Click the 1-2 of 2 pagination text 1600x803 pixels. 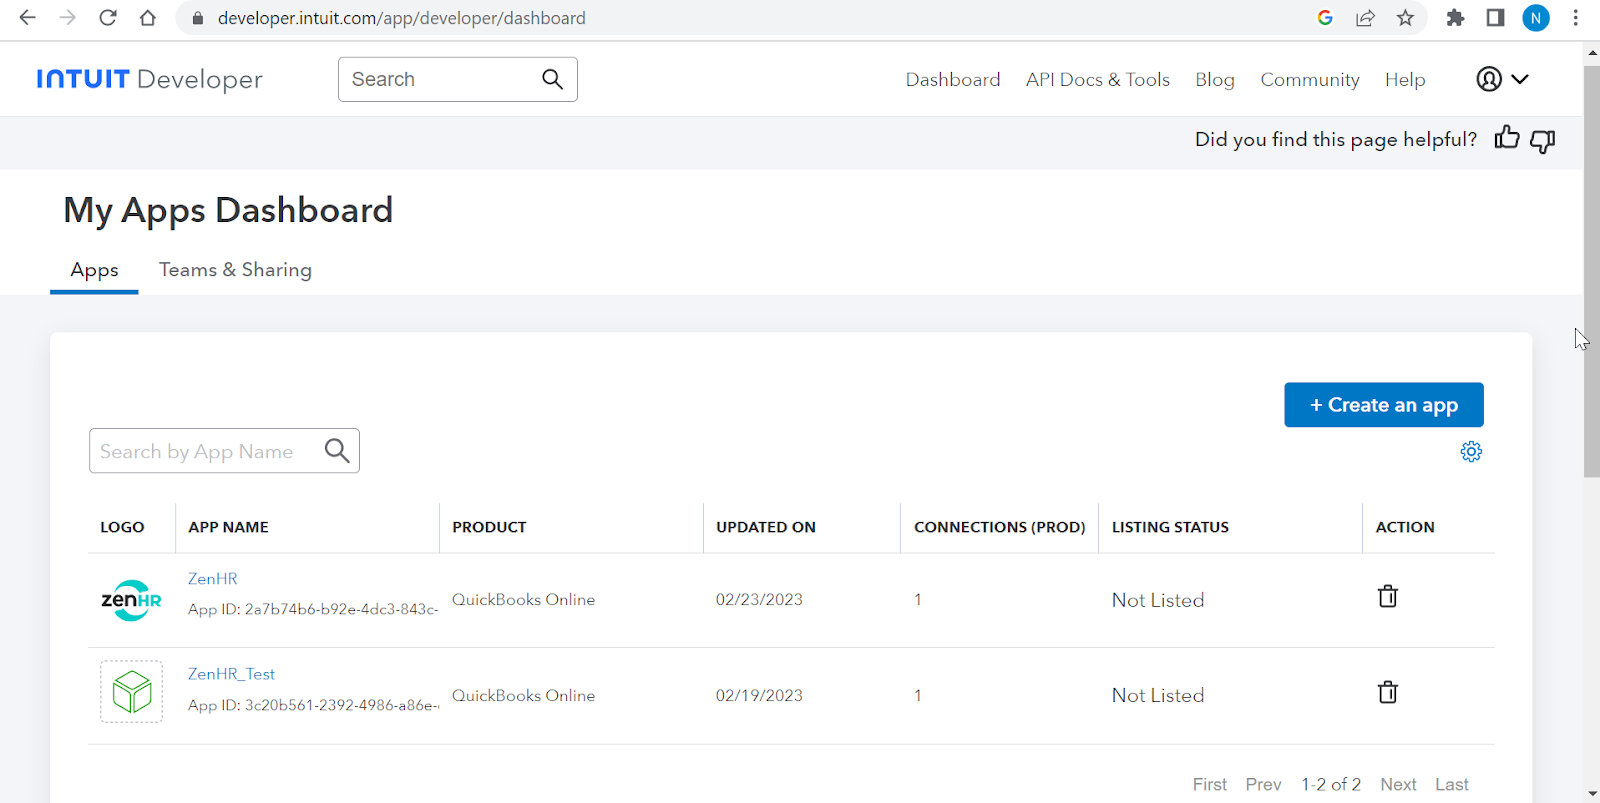(x=1331, y=784)
